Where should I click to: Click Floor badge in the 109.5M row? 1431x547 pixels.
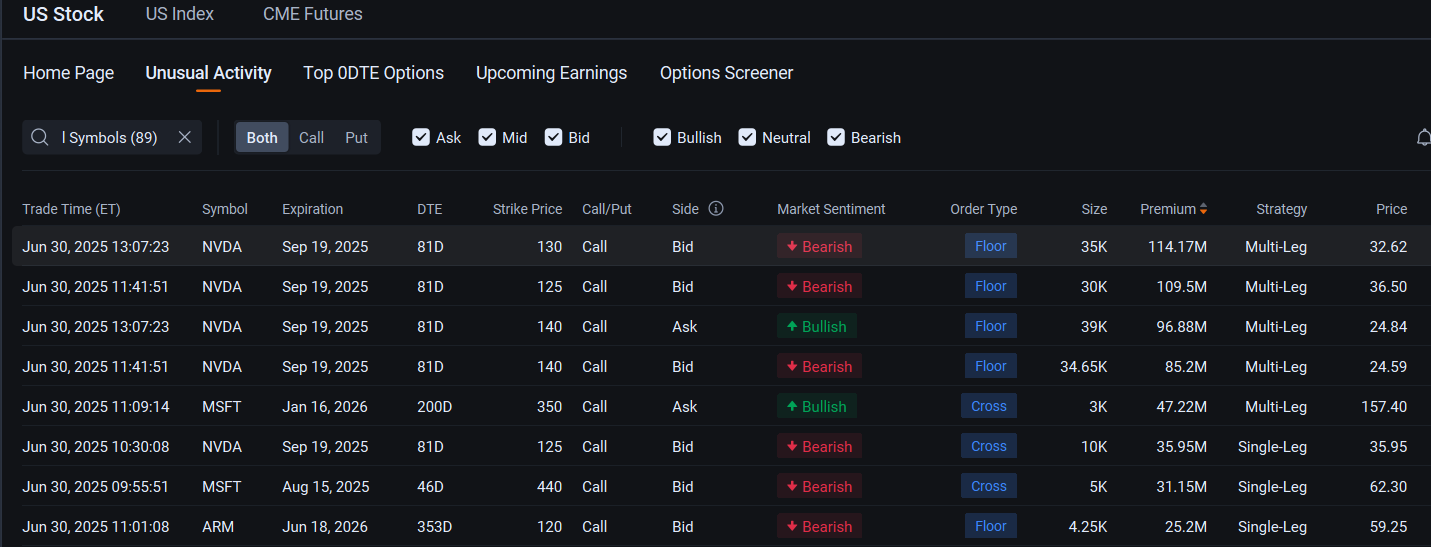click(x=990, y=286)
